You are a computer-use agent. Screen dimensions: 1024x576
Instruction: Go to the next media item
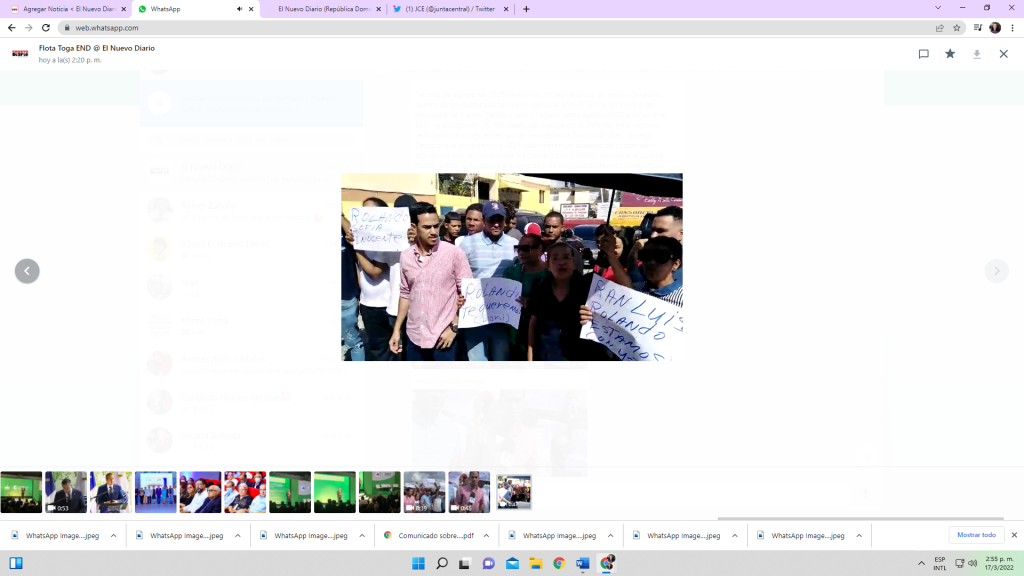coord(996,271)
